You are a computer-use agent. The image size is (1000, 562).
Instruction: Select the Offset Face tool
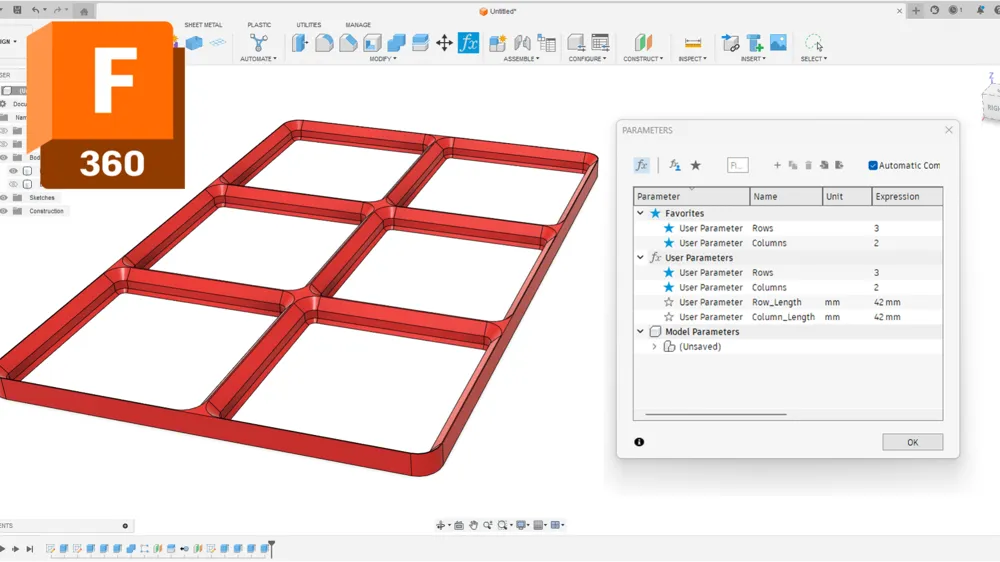point(420,43)
